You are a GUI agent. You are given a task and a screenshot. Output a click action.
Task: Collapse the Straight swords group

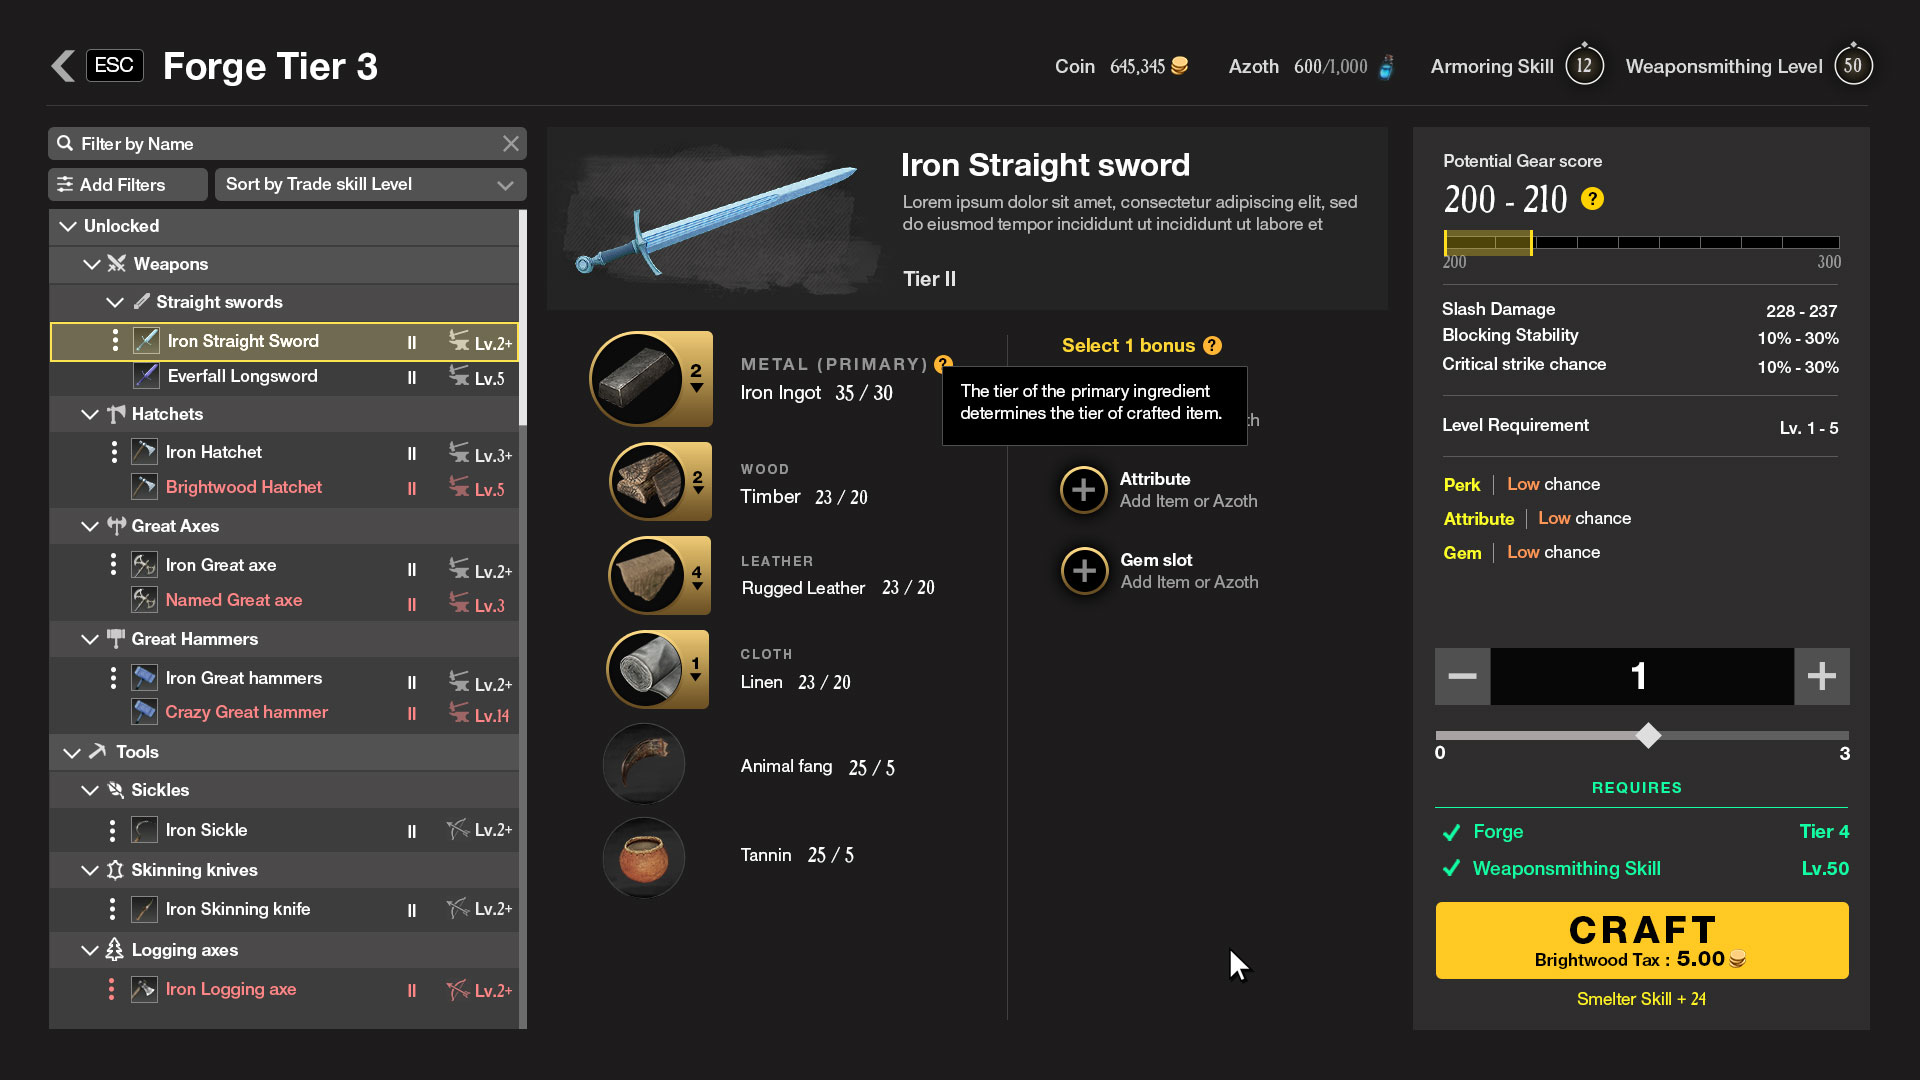point(114,302)
